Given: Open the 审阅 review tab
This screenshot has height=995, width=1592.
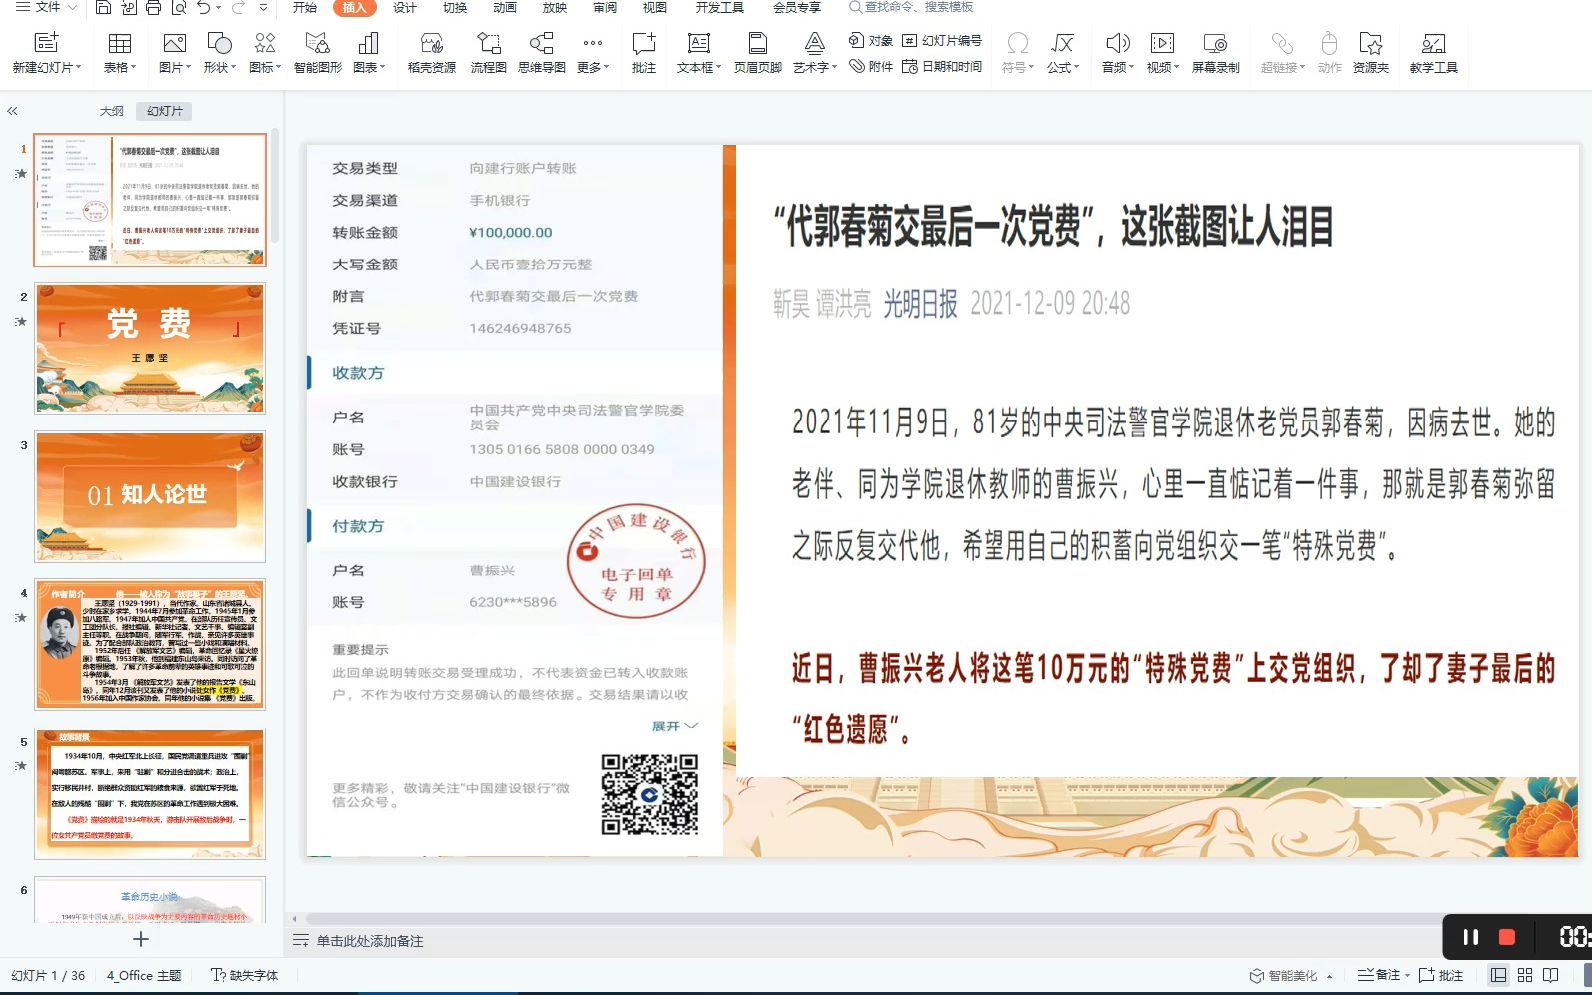Looking at the screenshot, I should pyautogui.click(x=605, y=7).
